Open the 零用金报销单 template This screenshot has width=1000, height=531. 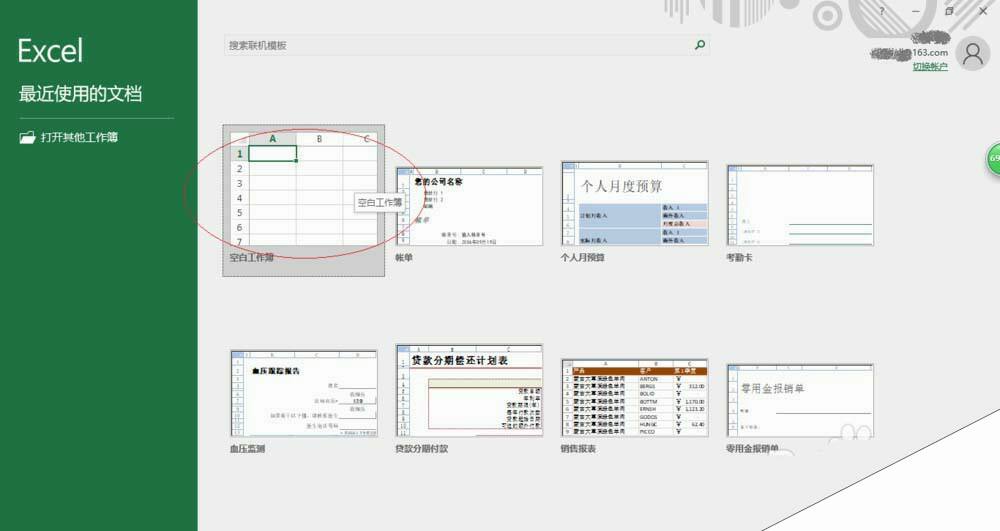coord(799,400)
